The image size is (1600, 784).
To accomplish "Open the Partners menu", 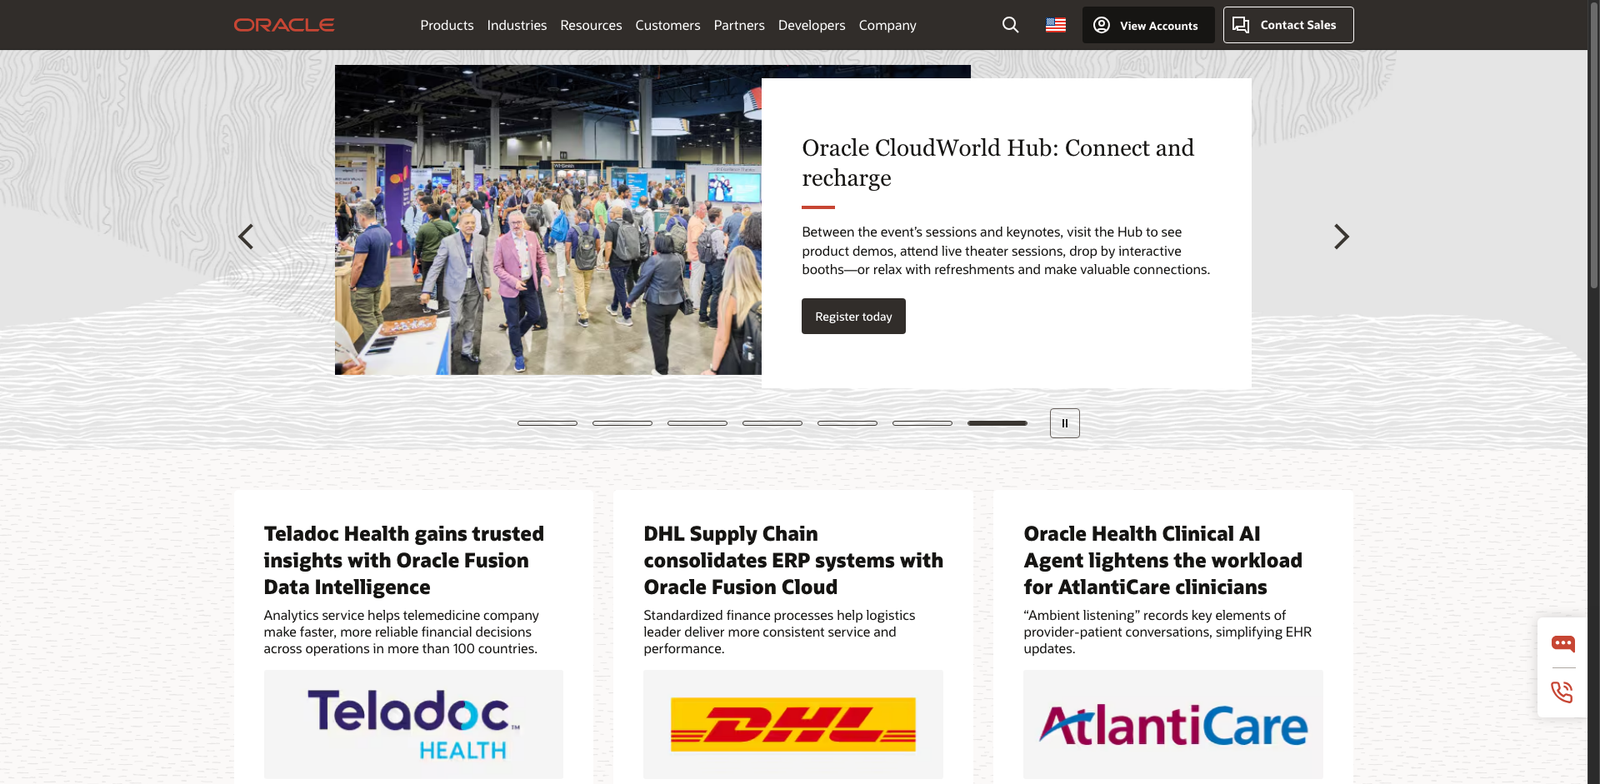I will 739,25.
